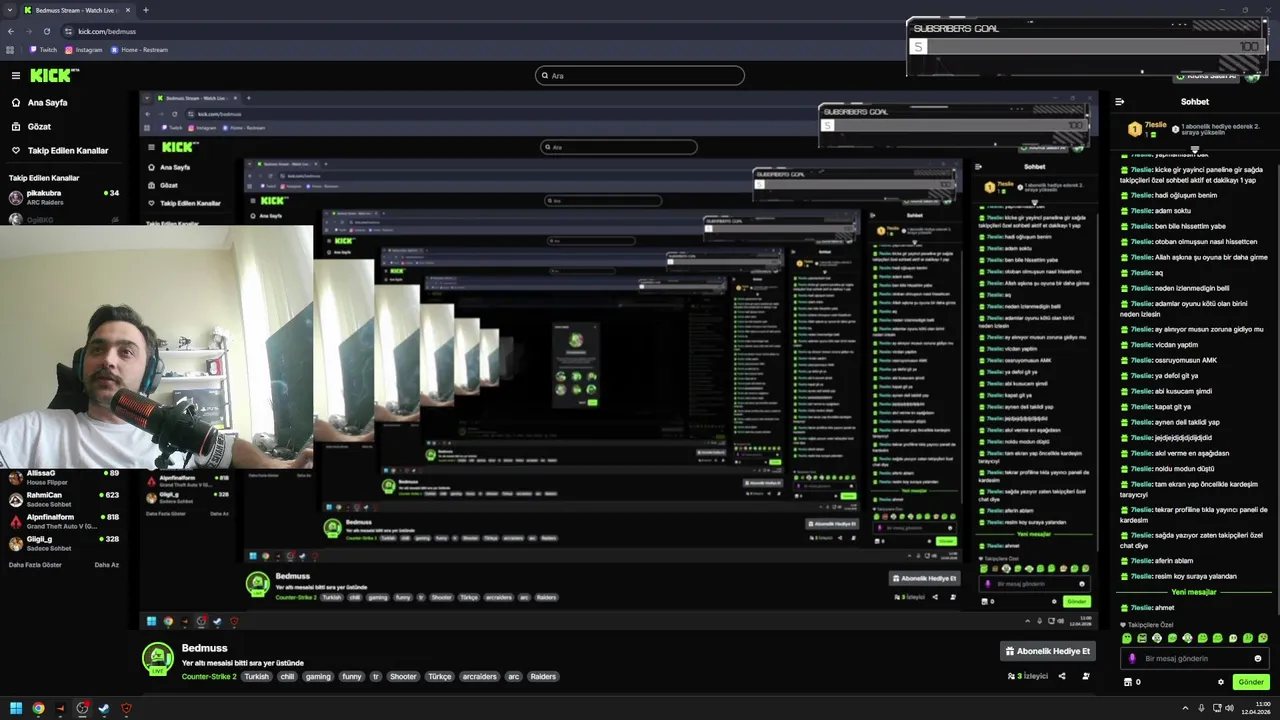Share the stream via share icon
Image resolution: width=1280 pixels, height=720 pixels.
pyautogui.click(x=1062, y=676)
